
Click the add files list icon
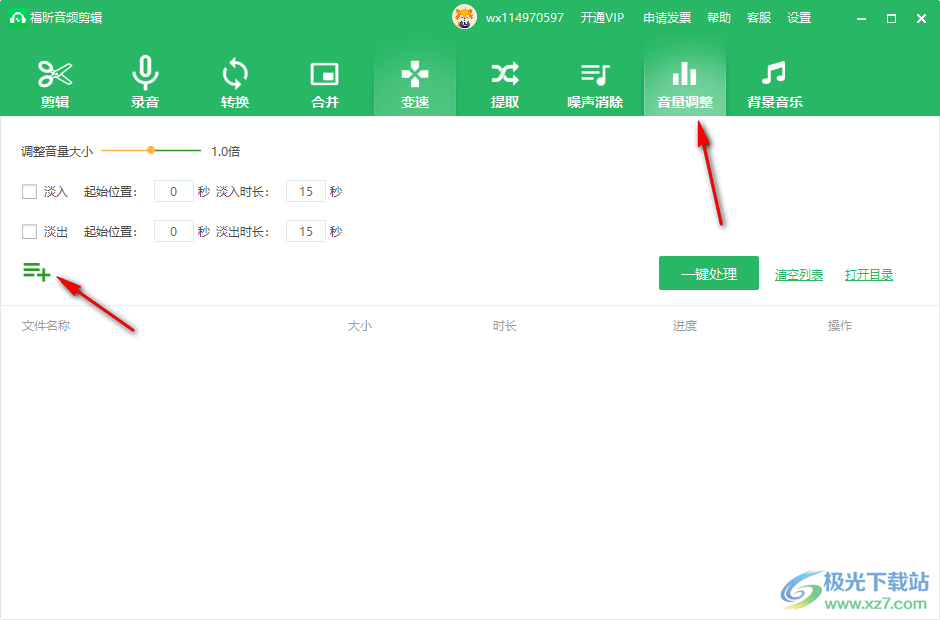[36, 271]
